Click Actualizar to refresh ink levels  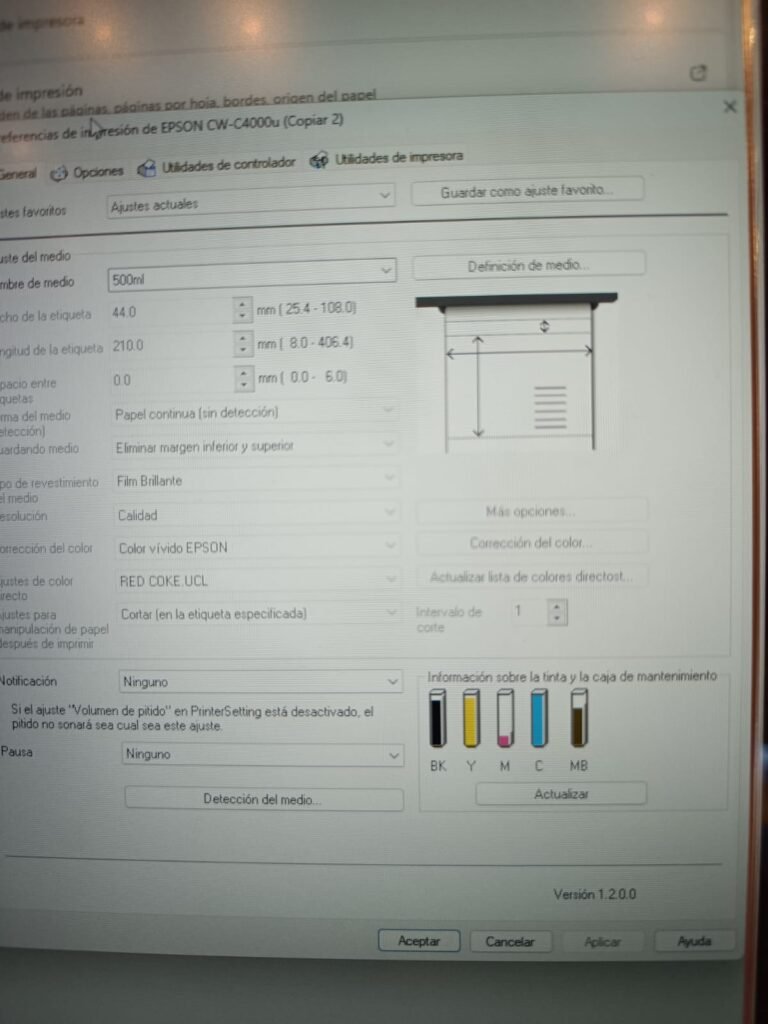pyautogui.click(x=561, y=794)
